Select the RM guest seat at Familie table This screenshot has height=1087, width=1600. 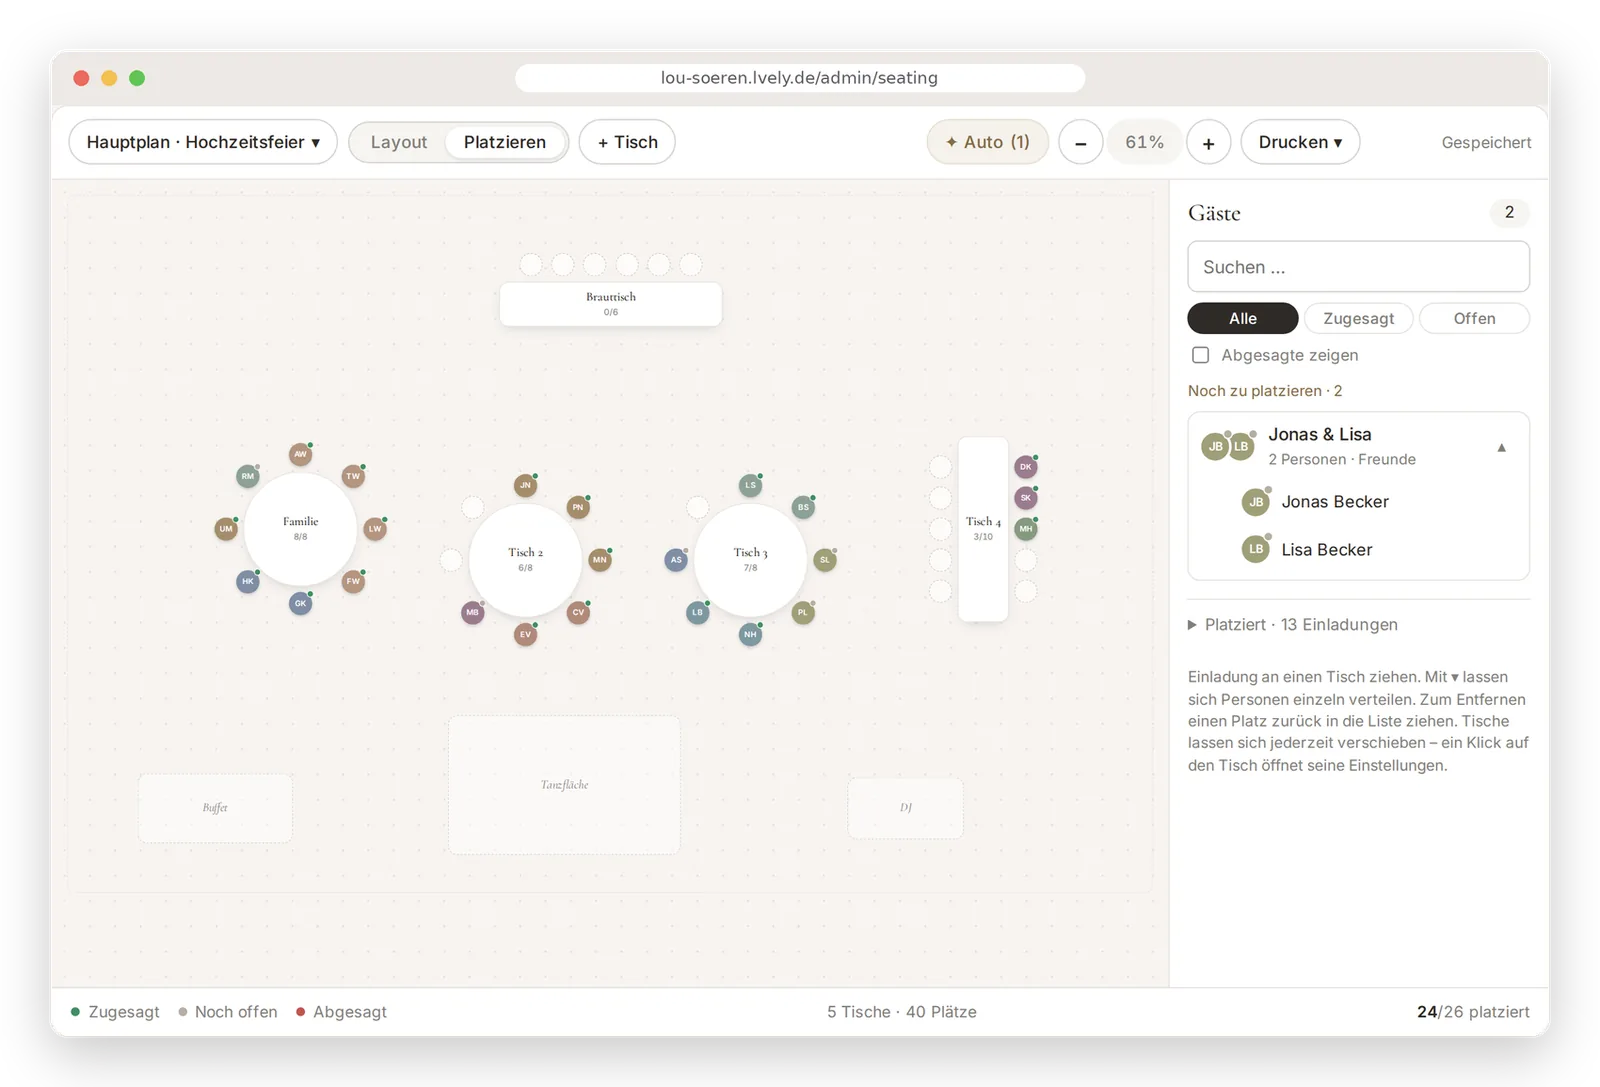pos(248,476)
